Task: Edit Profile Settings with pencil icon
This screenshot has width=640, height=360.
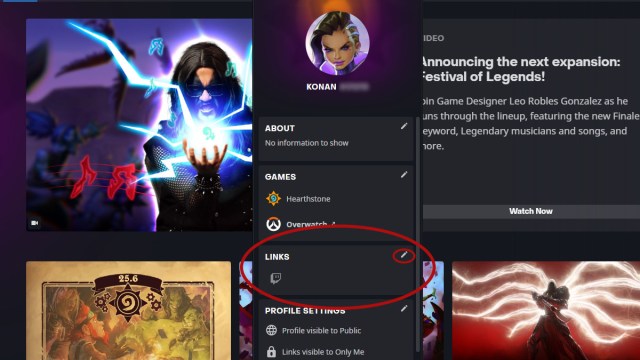Action: click(404, 309)
